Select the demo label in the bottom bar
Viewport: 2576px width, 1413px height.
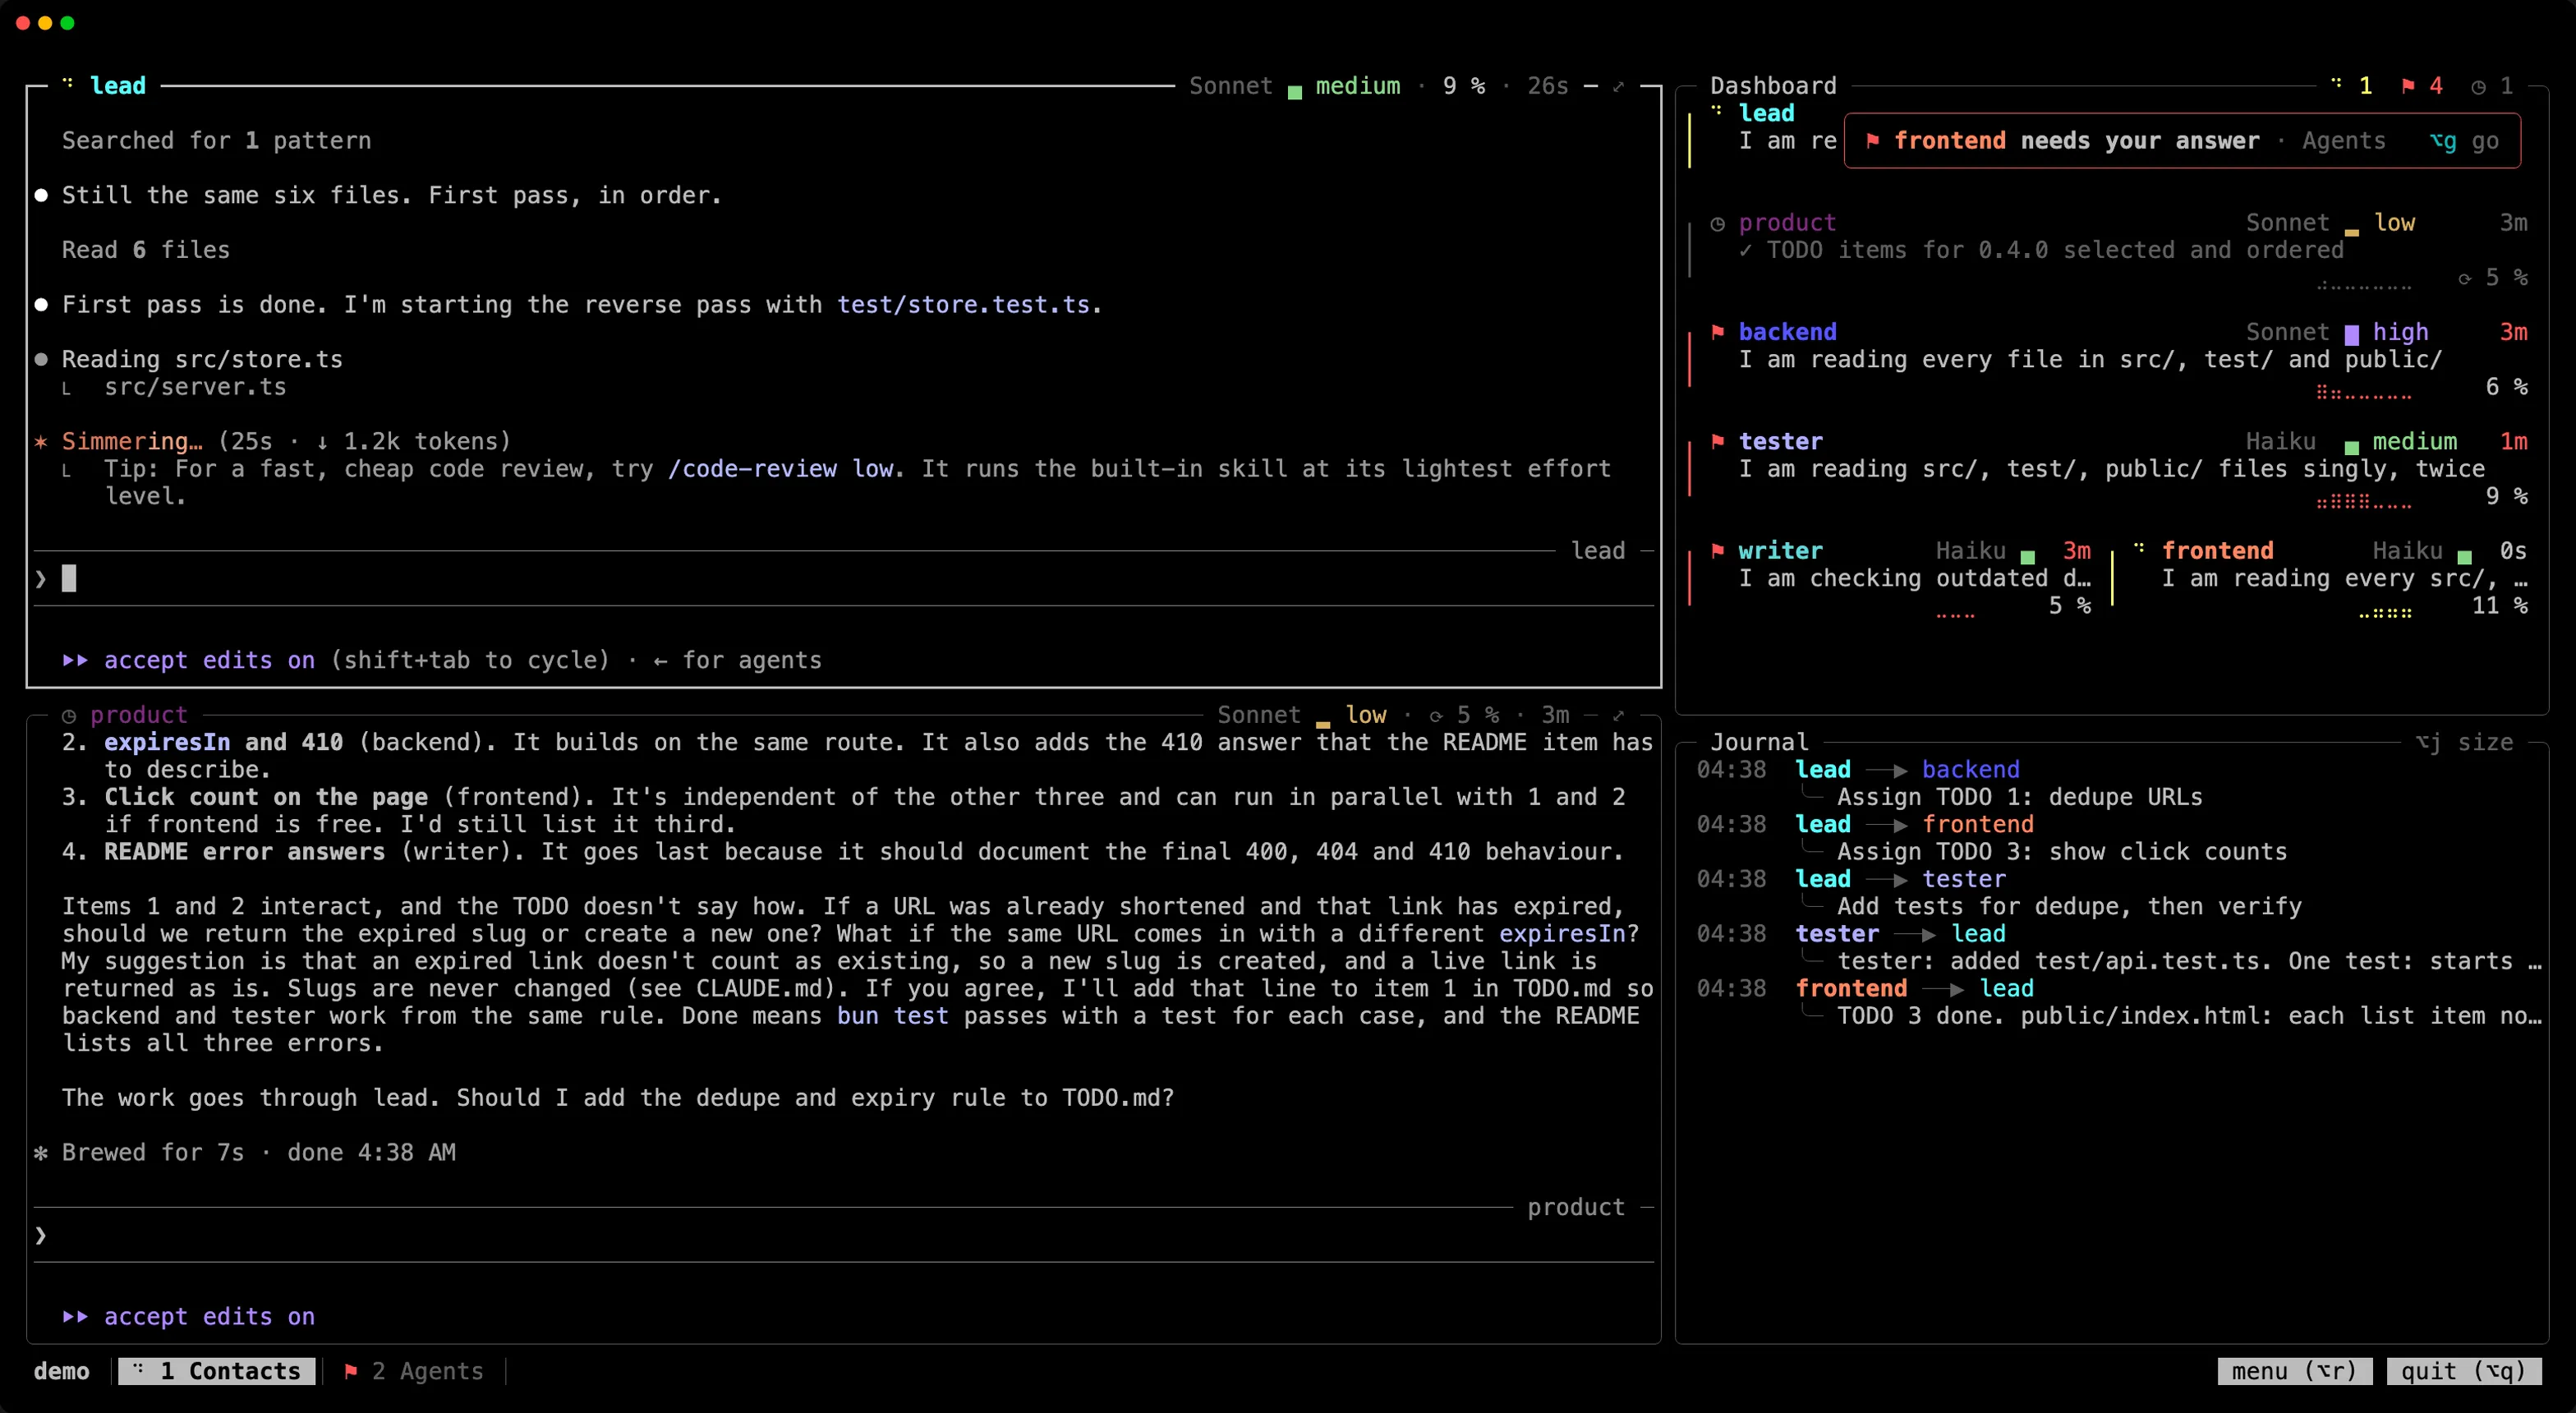tap(61, 1371)
